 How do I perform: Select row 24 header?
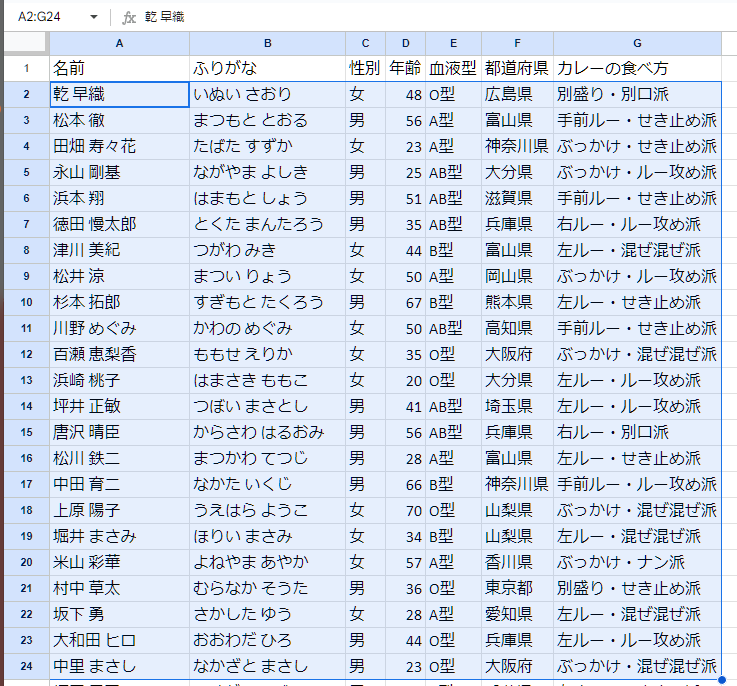[24, 666]
